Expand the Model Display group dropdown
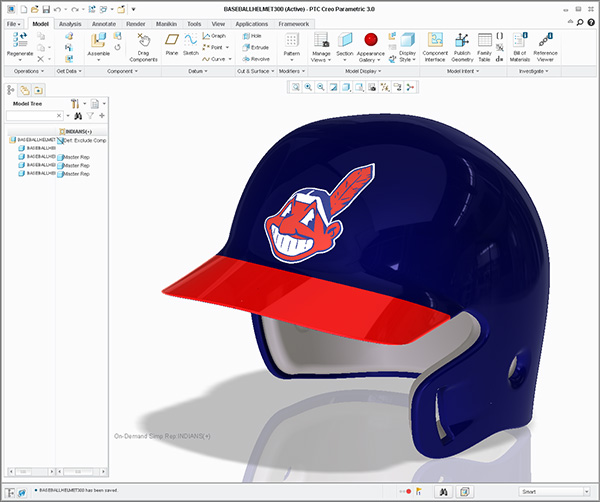The image size is (600, 502). (363, 71)
